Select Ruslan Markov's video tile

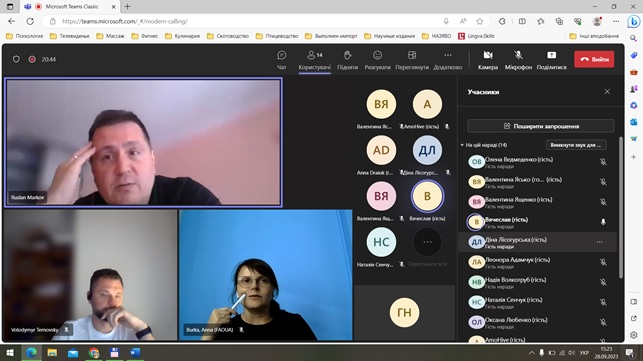[143, 142]
